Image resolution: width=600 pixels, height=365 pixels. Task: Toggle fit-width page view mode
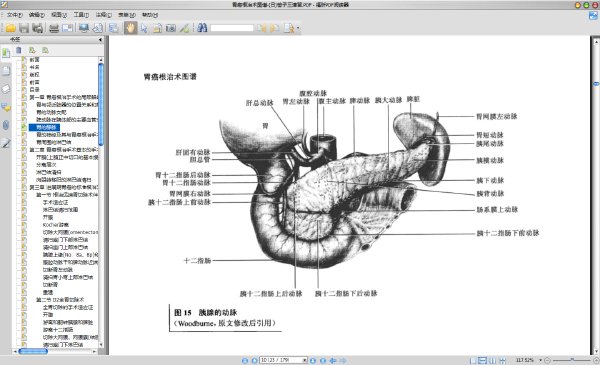(x=483, y=360)
